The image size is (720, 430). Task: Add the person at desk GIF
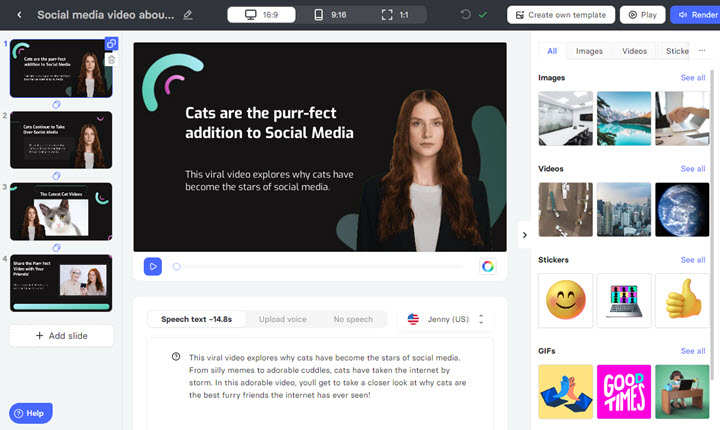682,392
